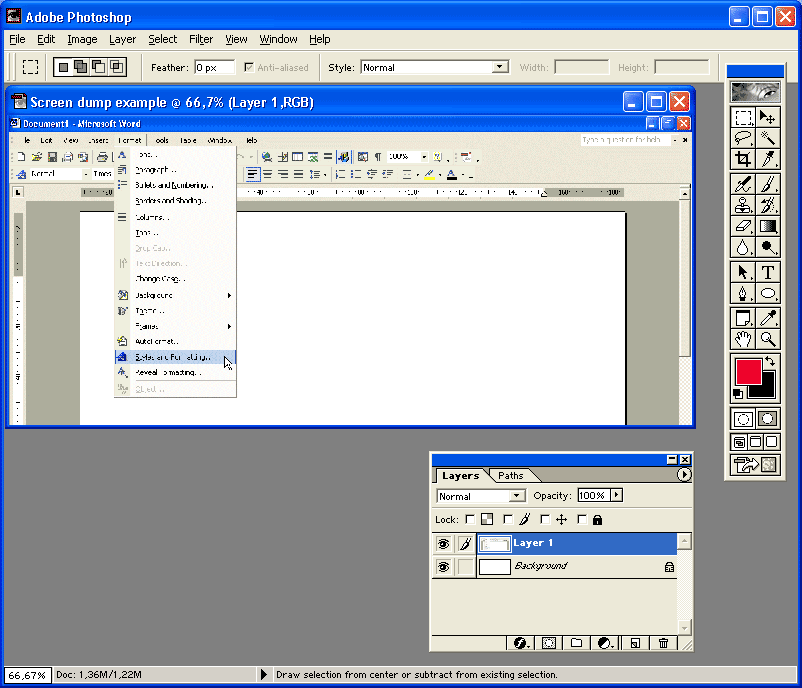Switch to Standard editing mode

pyautogui.click(x=743, y=419)
